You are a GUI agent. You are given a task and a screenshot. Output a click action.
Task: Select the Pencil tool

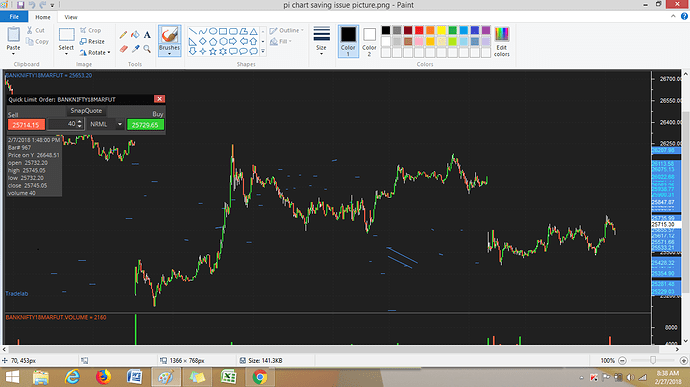tap(124, 35)
